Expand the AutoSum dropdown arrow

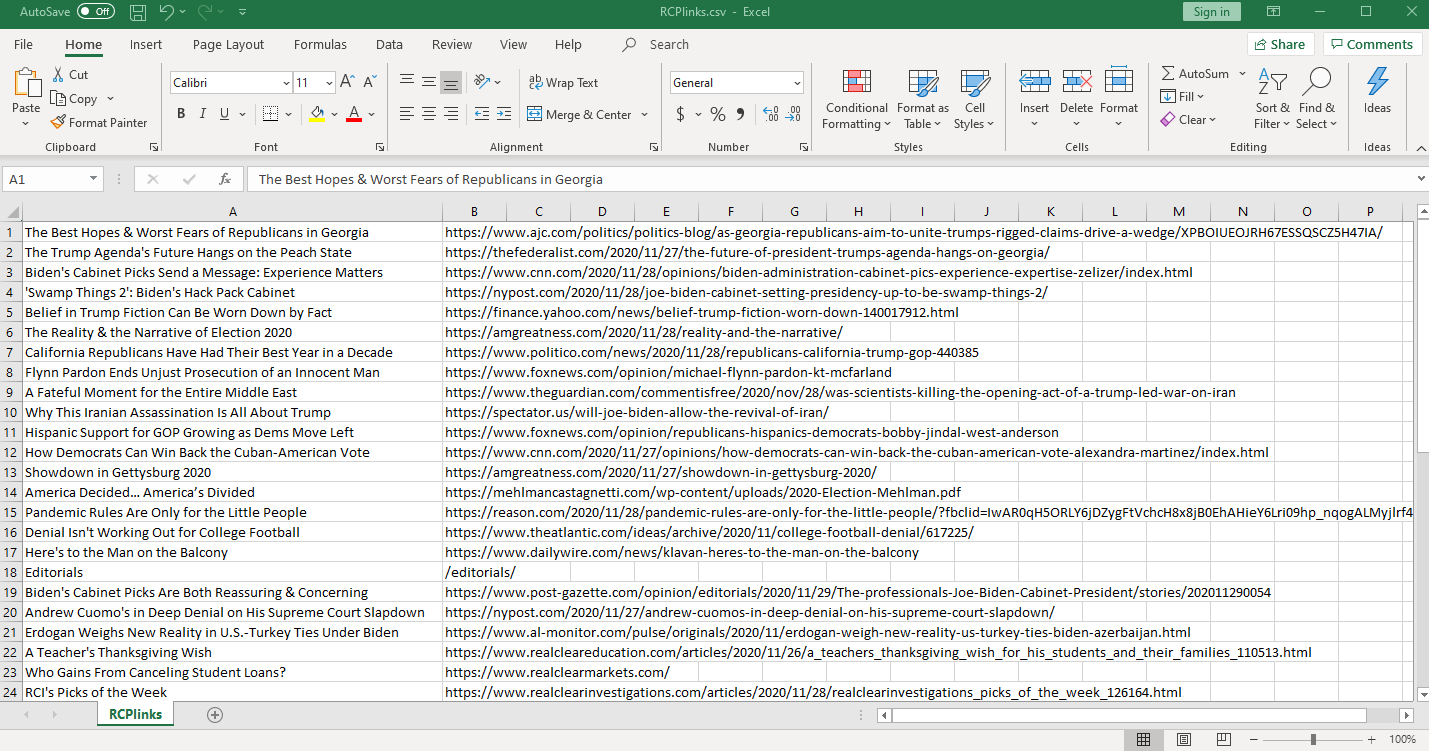pos(1242,74)
